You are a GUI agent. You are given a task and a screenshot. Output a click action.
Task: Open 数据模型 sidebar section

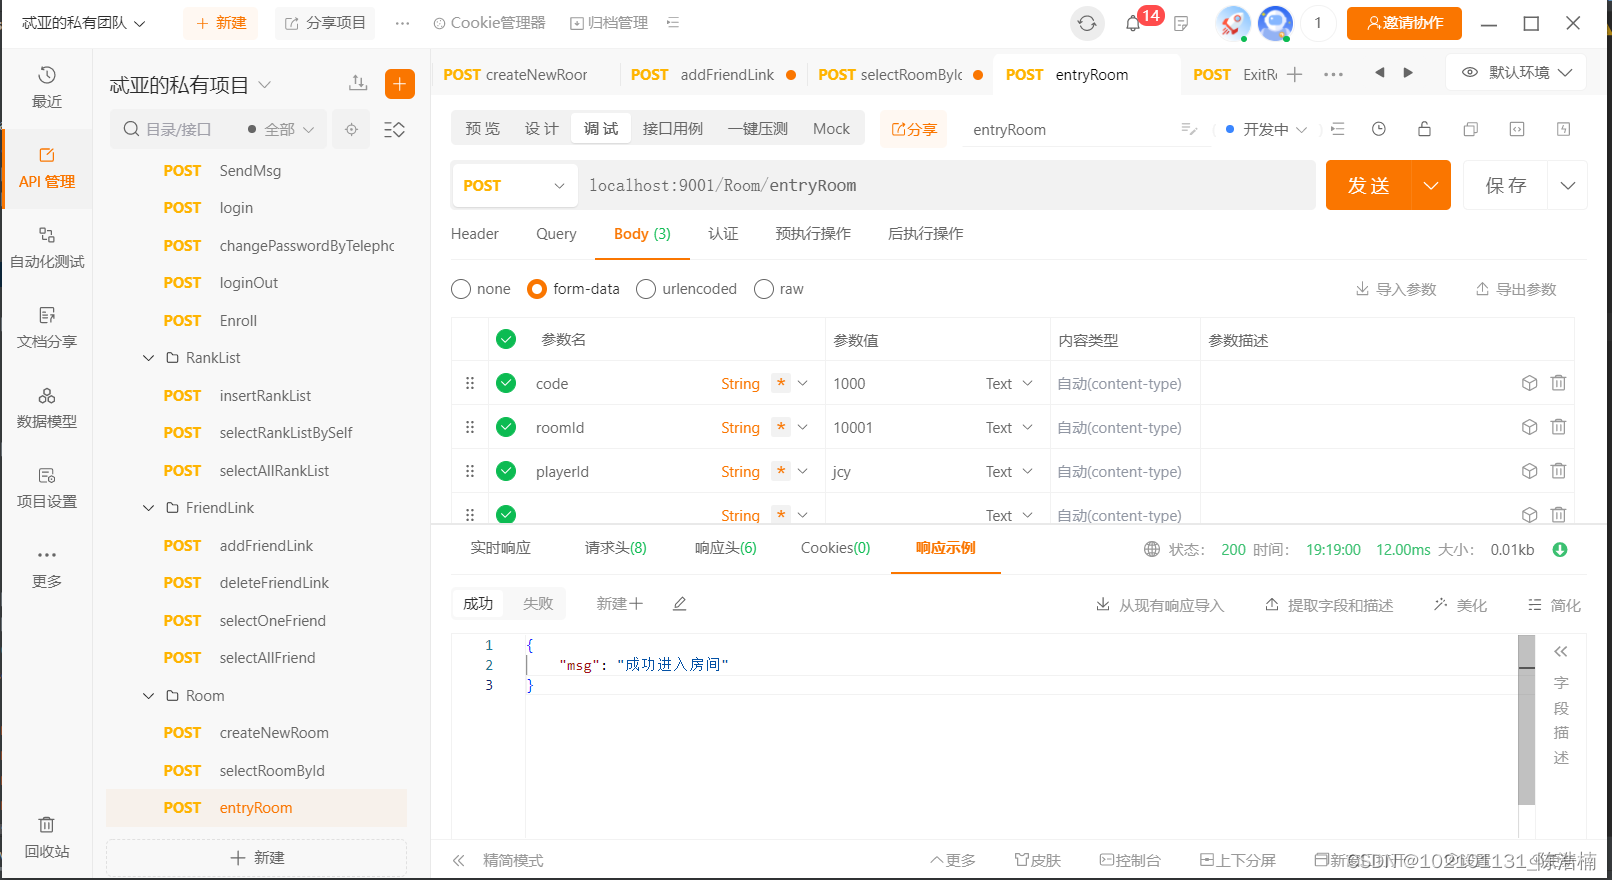47,407
